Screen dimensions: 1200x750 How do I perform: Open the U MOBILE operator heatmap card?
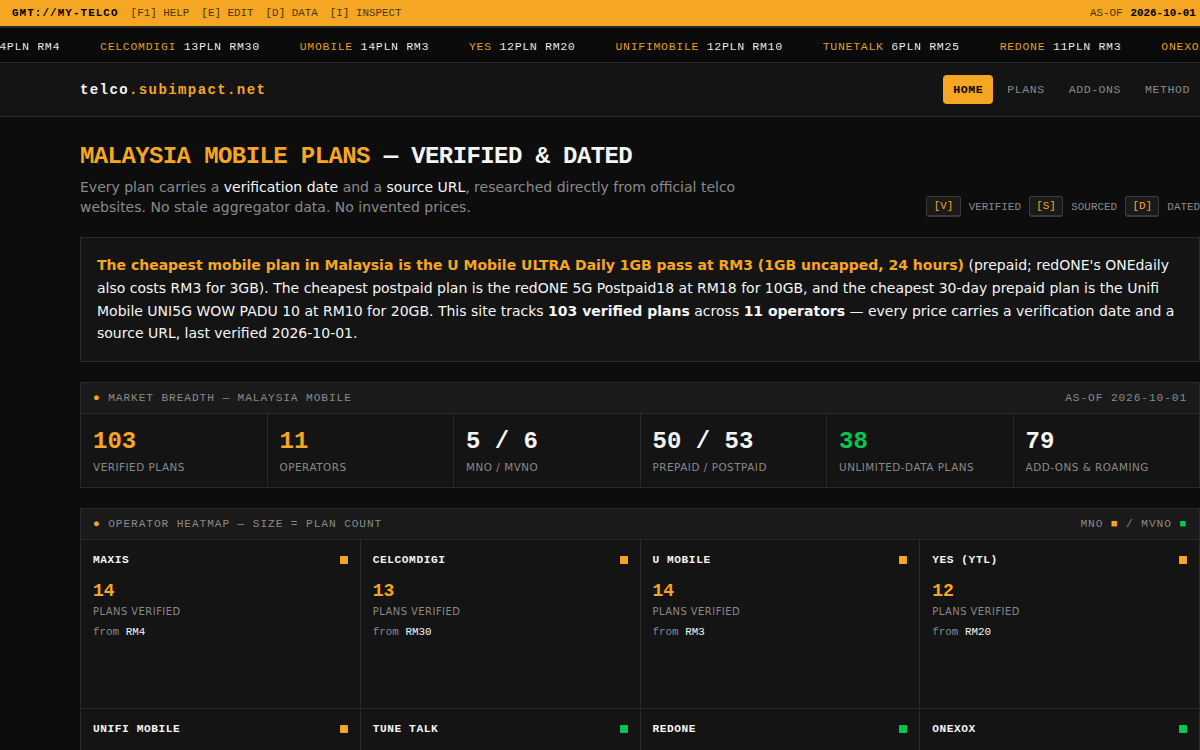tap(780, 624)
